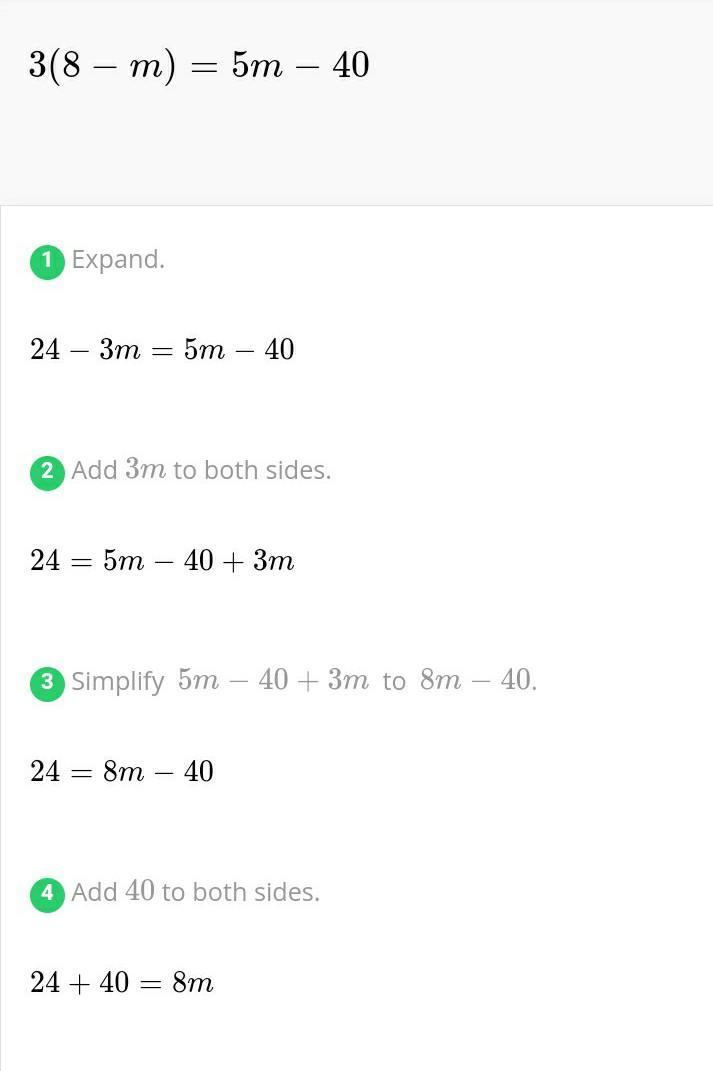713x1071 pixels.
Task: Click the equation 24 = 8m − 40
Action: point(121,771)
